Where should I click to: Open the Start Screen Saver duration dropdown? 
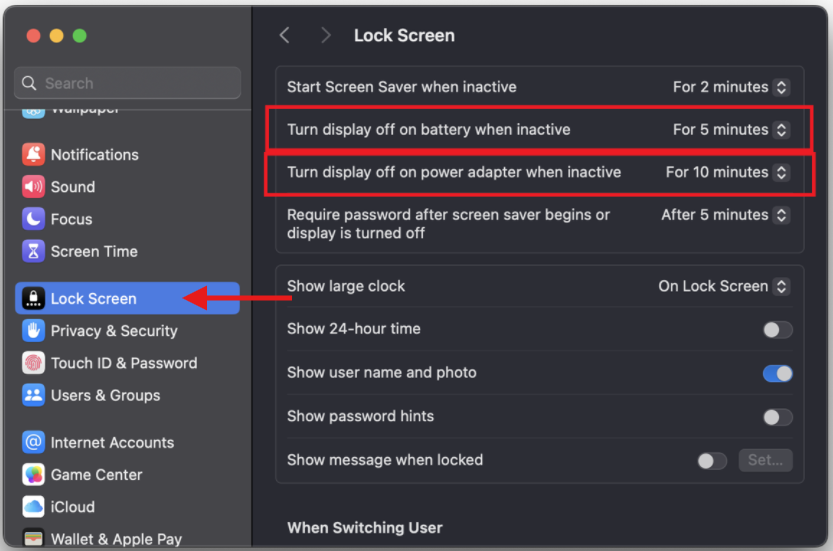coord(731,87)
